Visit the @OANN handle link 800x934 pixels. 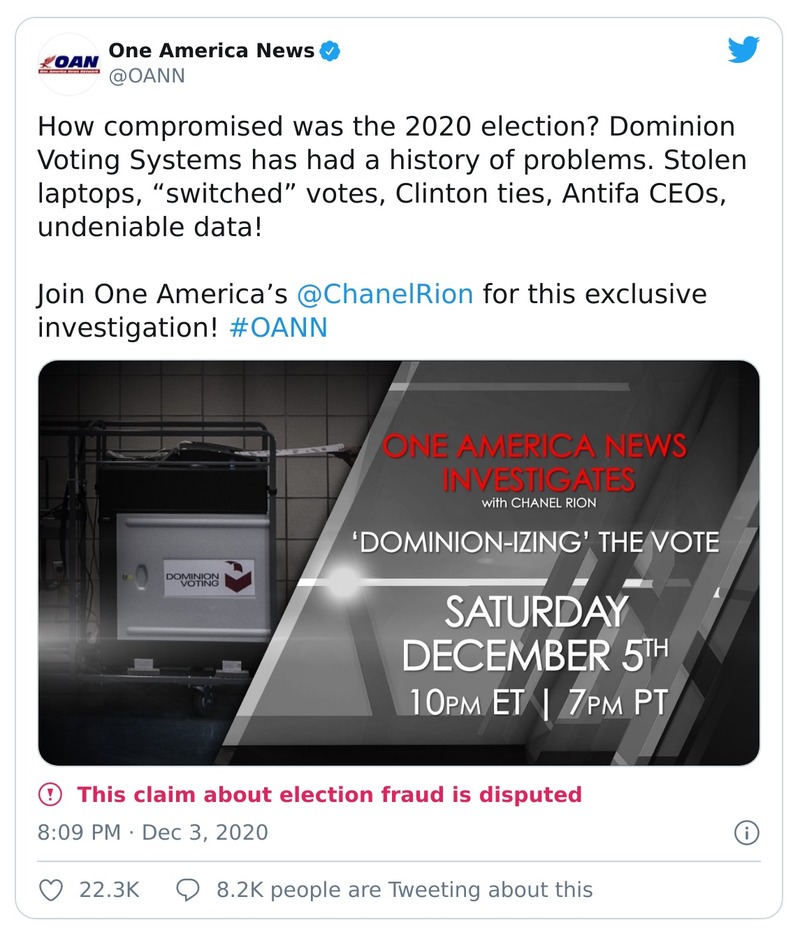point(146,76)
